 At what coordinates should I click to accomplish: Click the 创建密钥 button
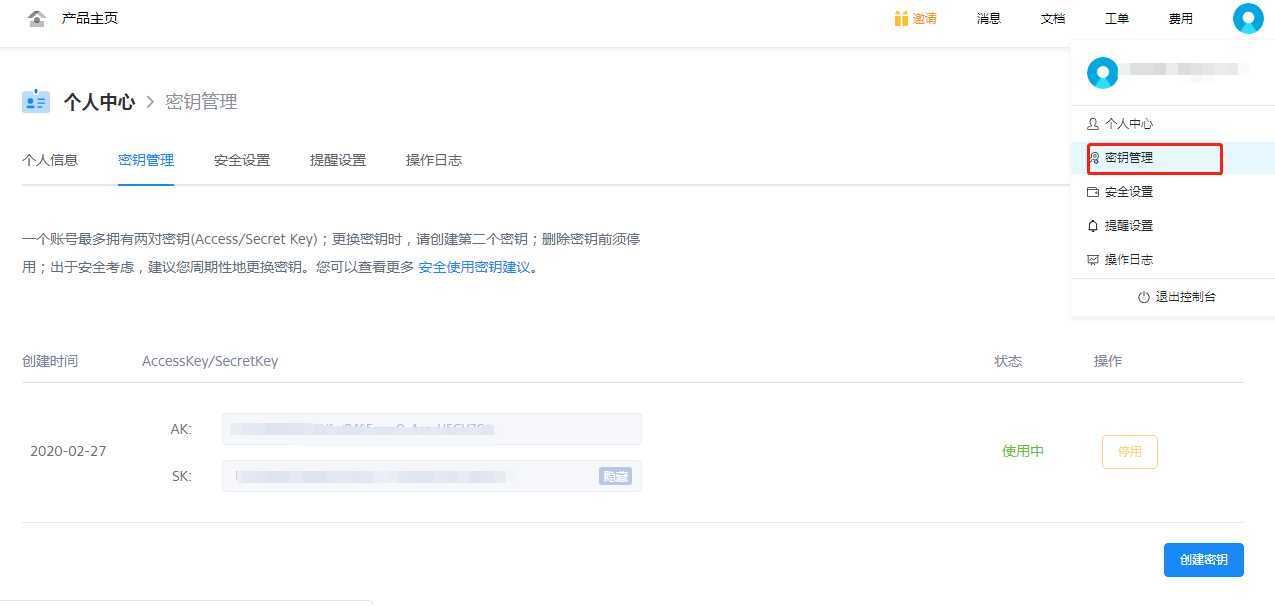[x=1204, y=560]
